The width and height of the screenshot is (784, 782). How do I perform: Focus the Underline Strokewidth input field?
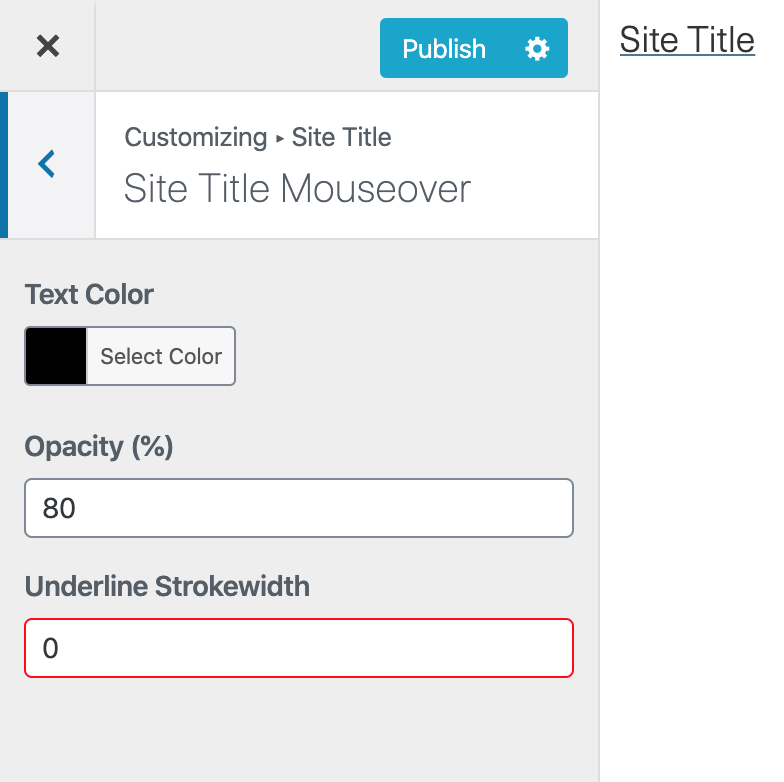[299, 648]
